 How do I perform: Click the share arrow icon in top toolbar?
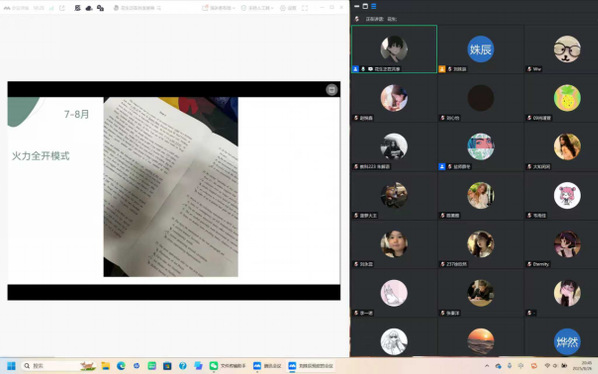click(62, 8)
